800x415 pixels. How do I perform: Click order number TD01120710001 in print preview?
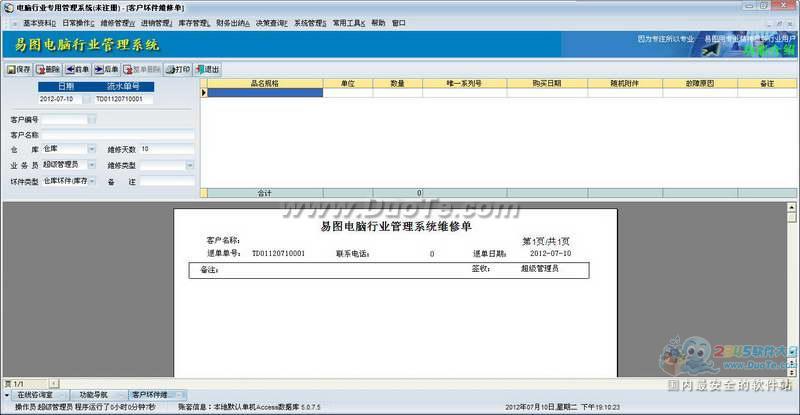(x=279, y=253)
